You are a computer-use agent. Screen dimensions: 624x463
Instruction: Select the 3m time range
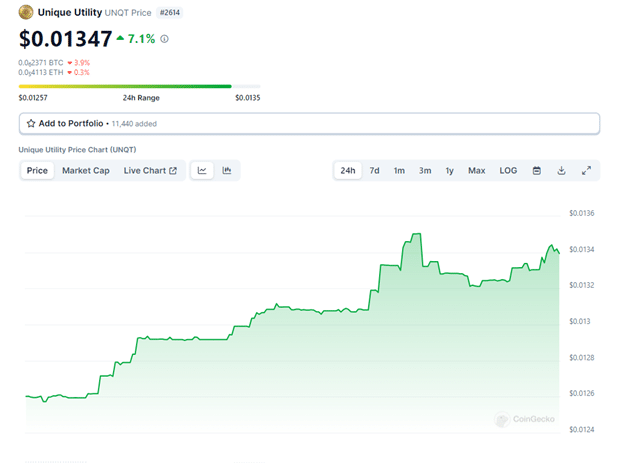click(425, 171)
